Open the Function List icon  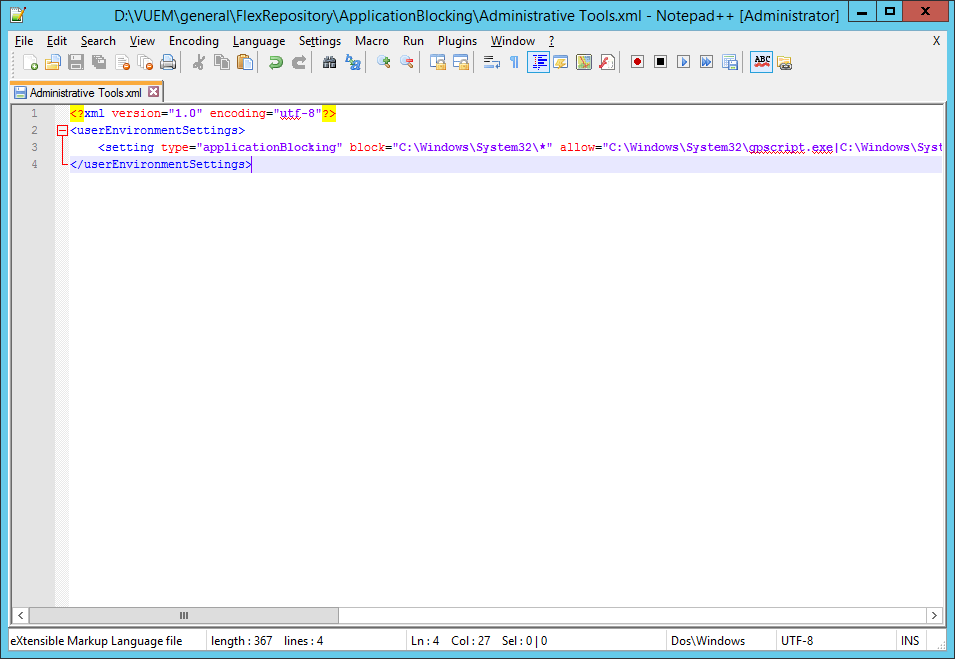tap(607, 62)
